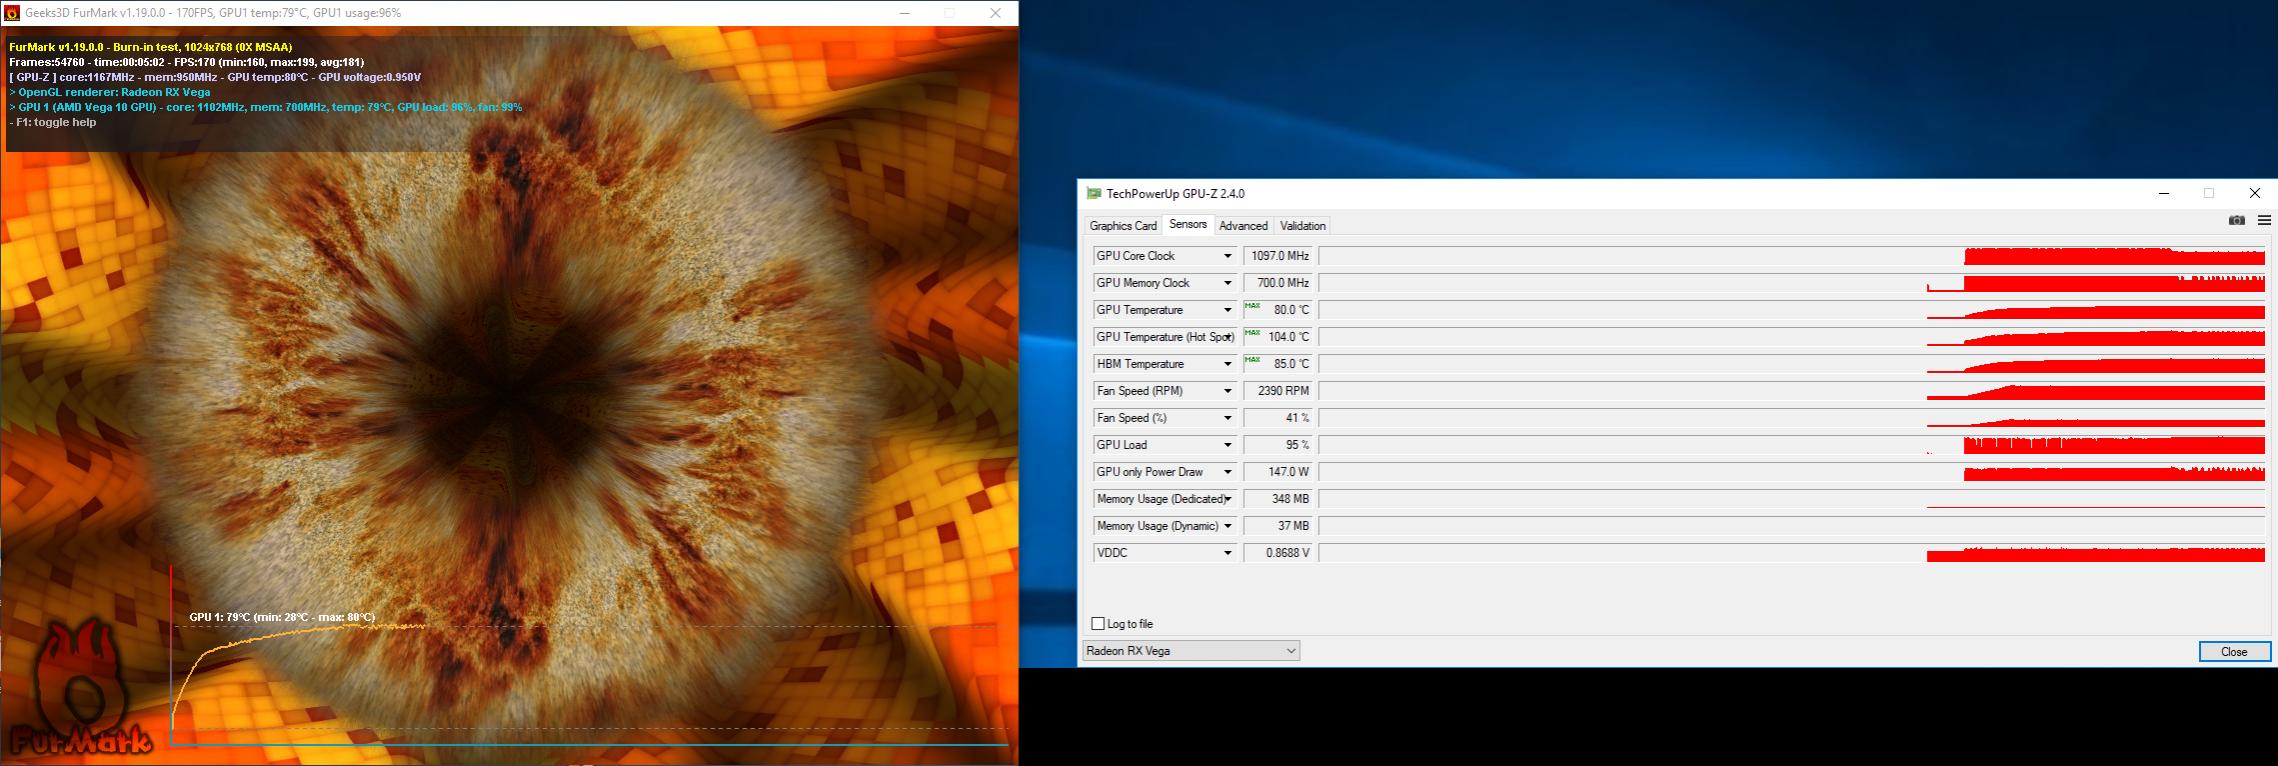The image size is (2278, 766).
Task: Click the GPU-Z screenshot camera icon
Action: click(x=2237, y=220)
